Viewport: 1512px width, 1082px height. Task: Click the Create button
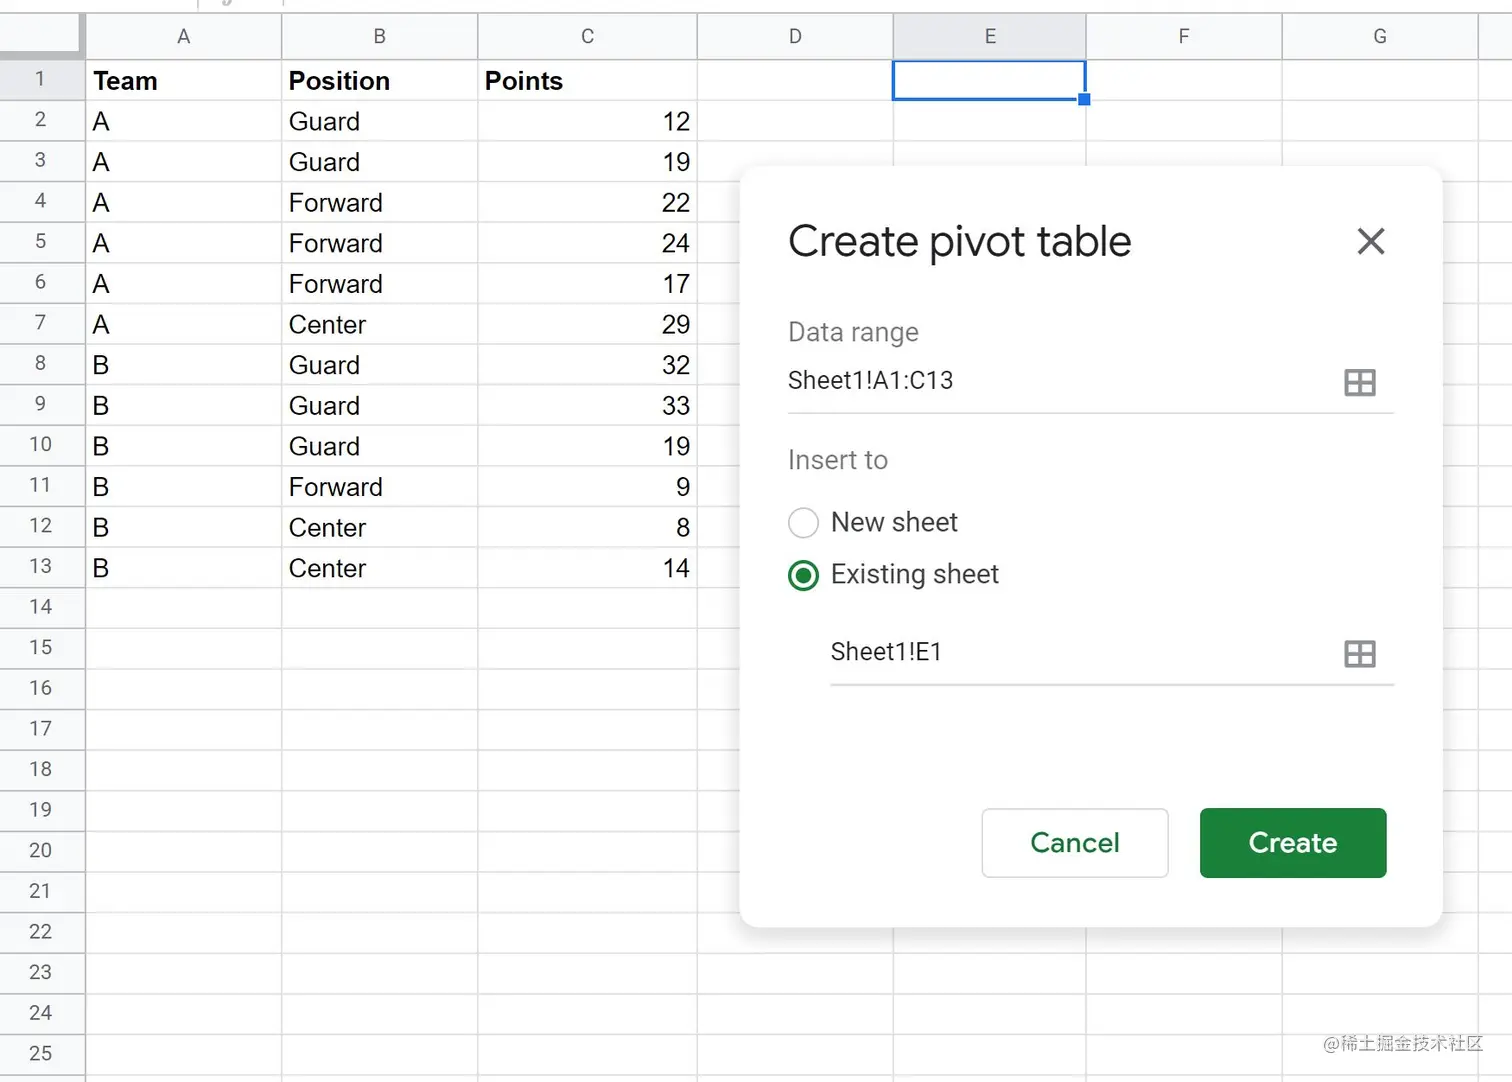point(1293,843)
